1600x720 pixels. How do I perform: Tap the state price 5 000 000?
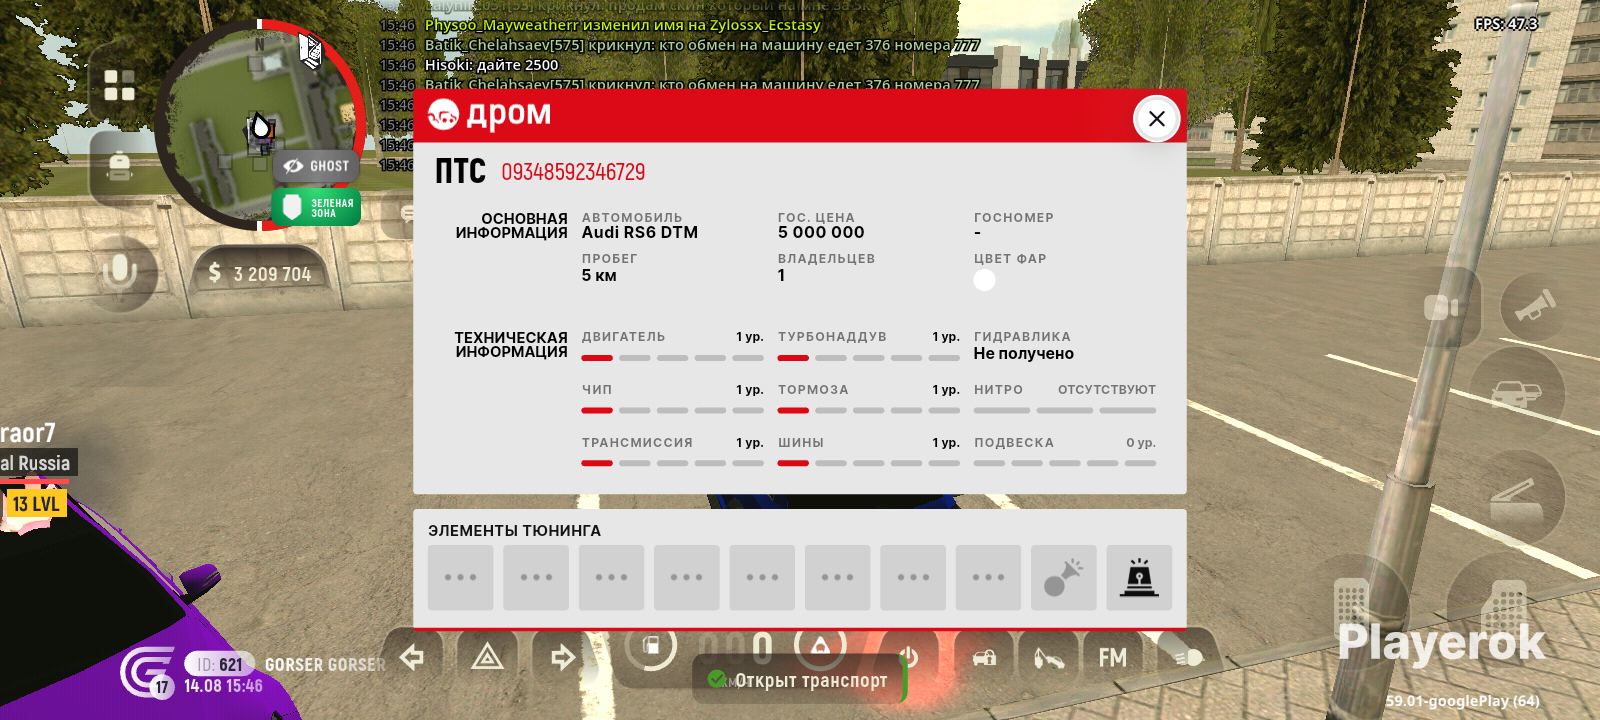(x=821, y=232)
